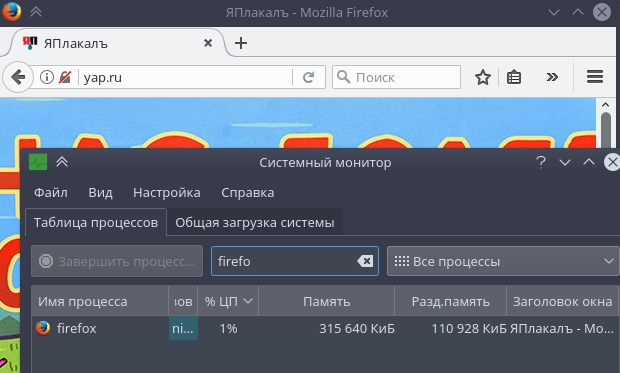Expand more toolbar tools chevron
Viewport: 620px width, 373px height.
coord(552,77)
